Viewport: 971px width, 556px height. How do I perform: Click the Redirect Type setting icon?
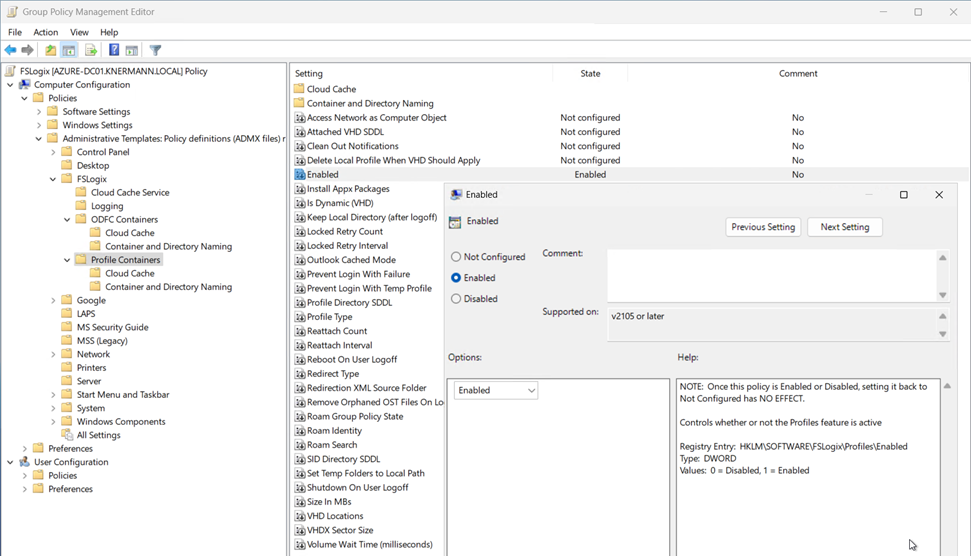tap(300, 373)
